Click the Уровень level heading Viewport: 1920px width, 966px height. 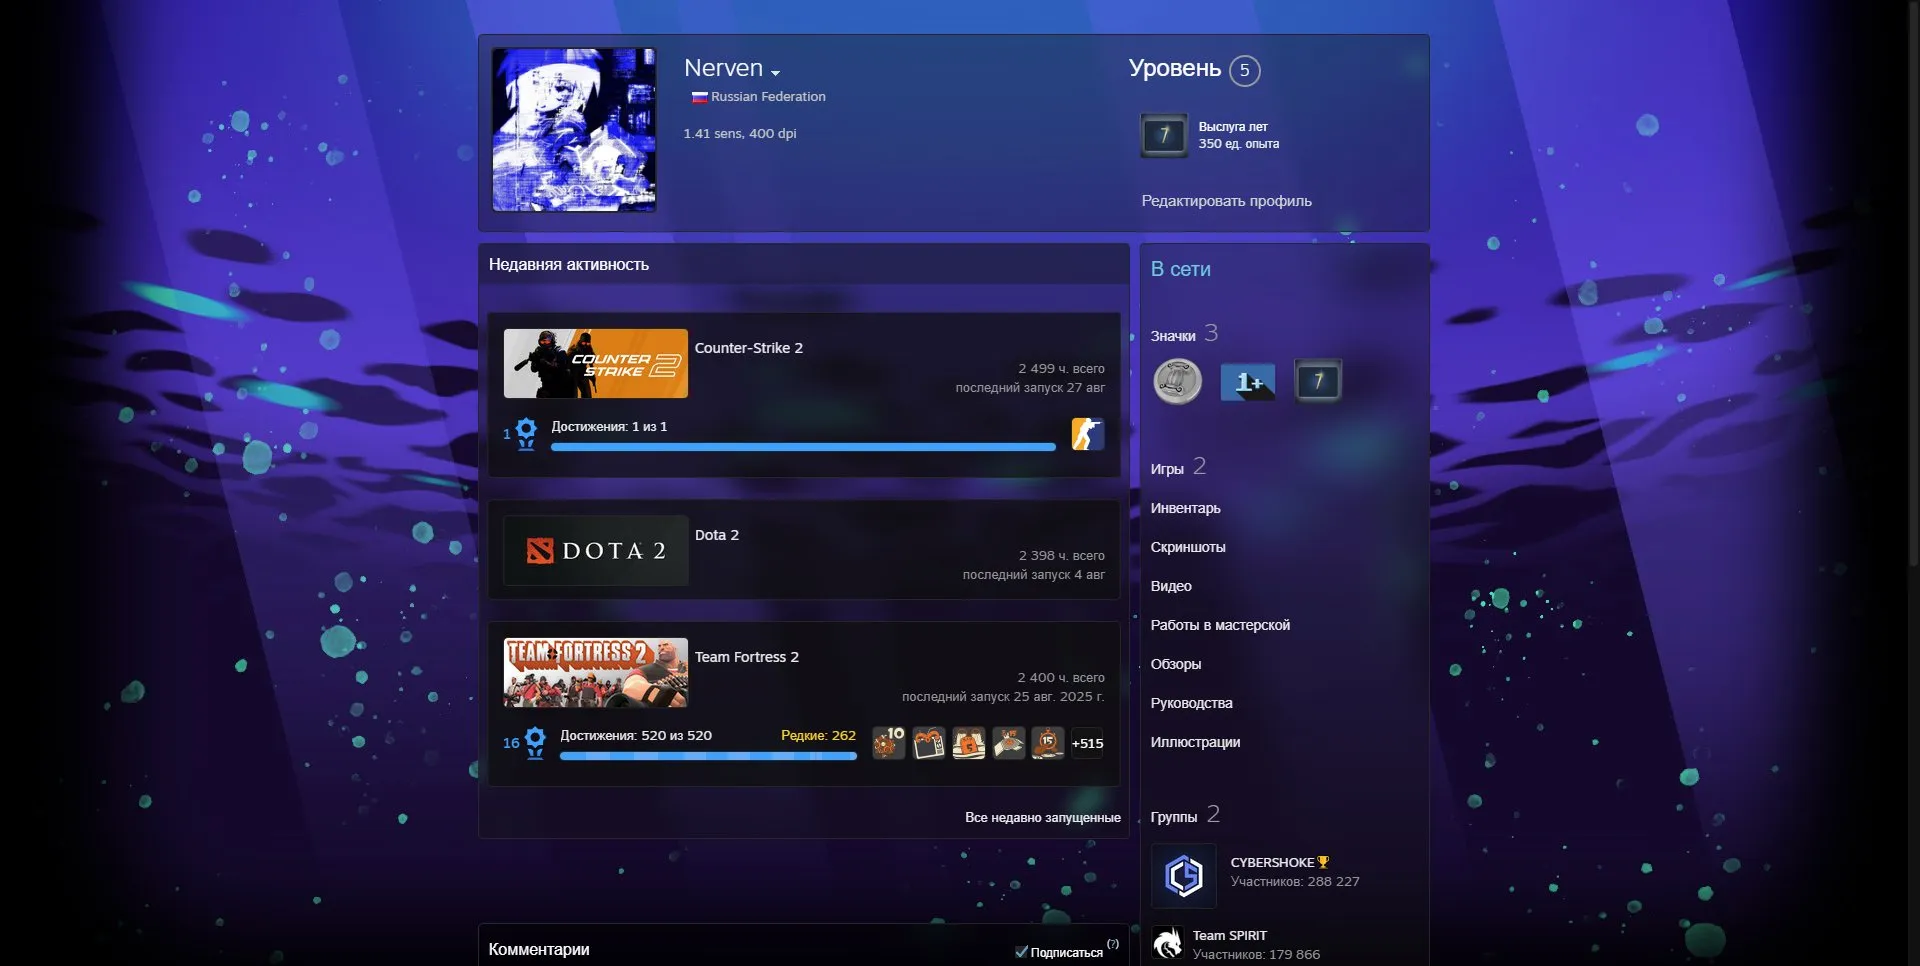pos(1175,68)
